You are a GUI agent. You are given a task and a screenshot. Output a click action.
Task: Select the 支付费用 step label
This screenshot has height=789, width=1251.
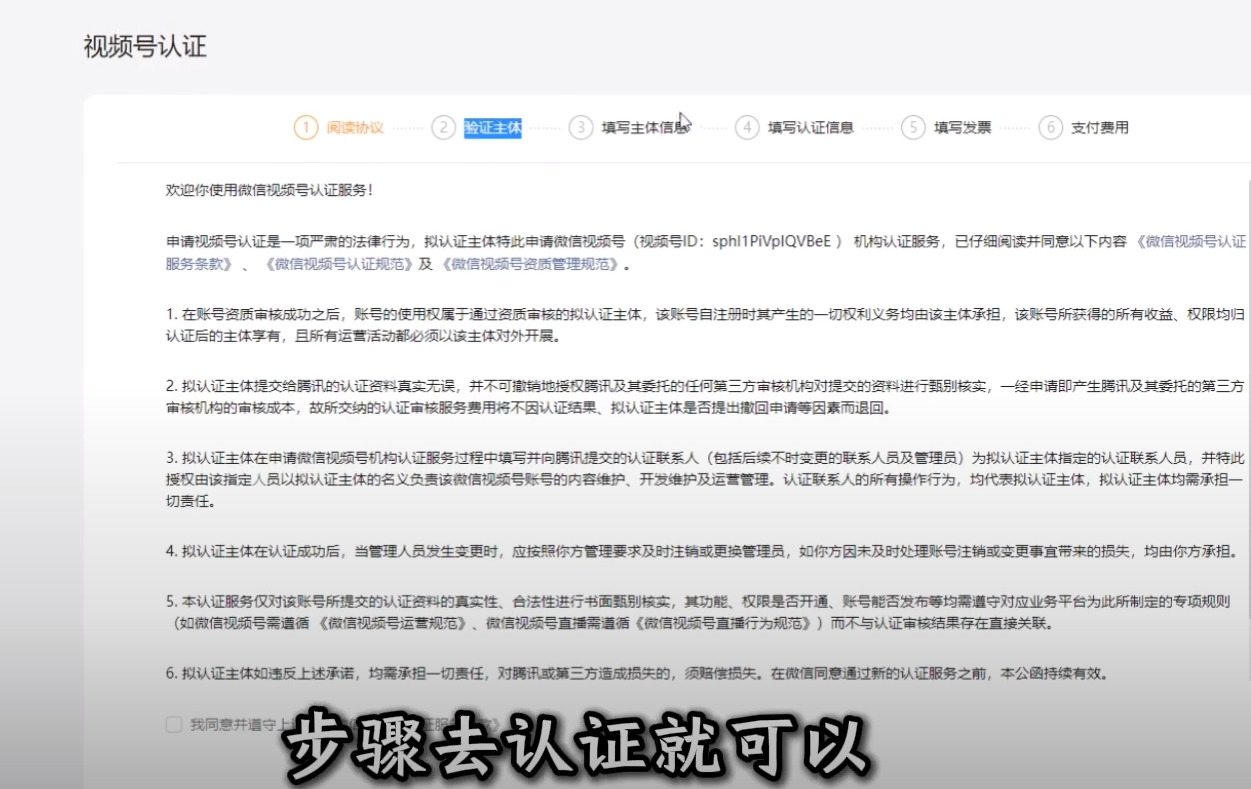[1100, 128]
